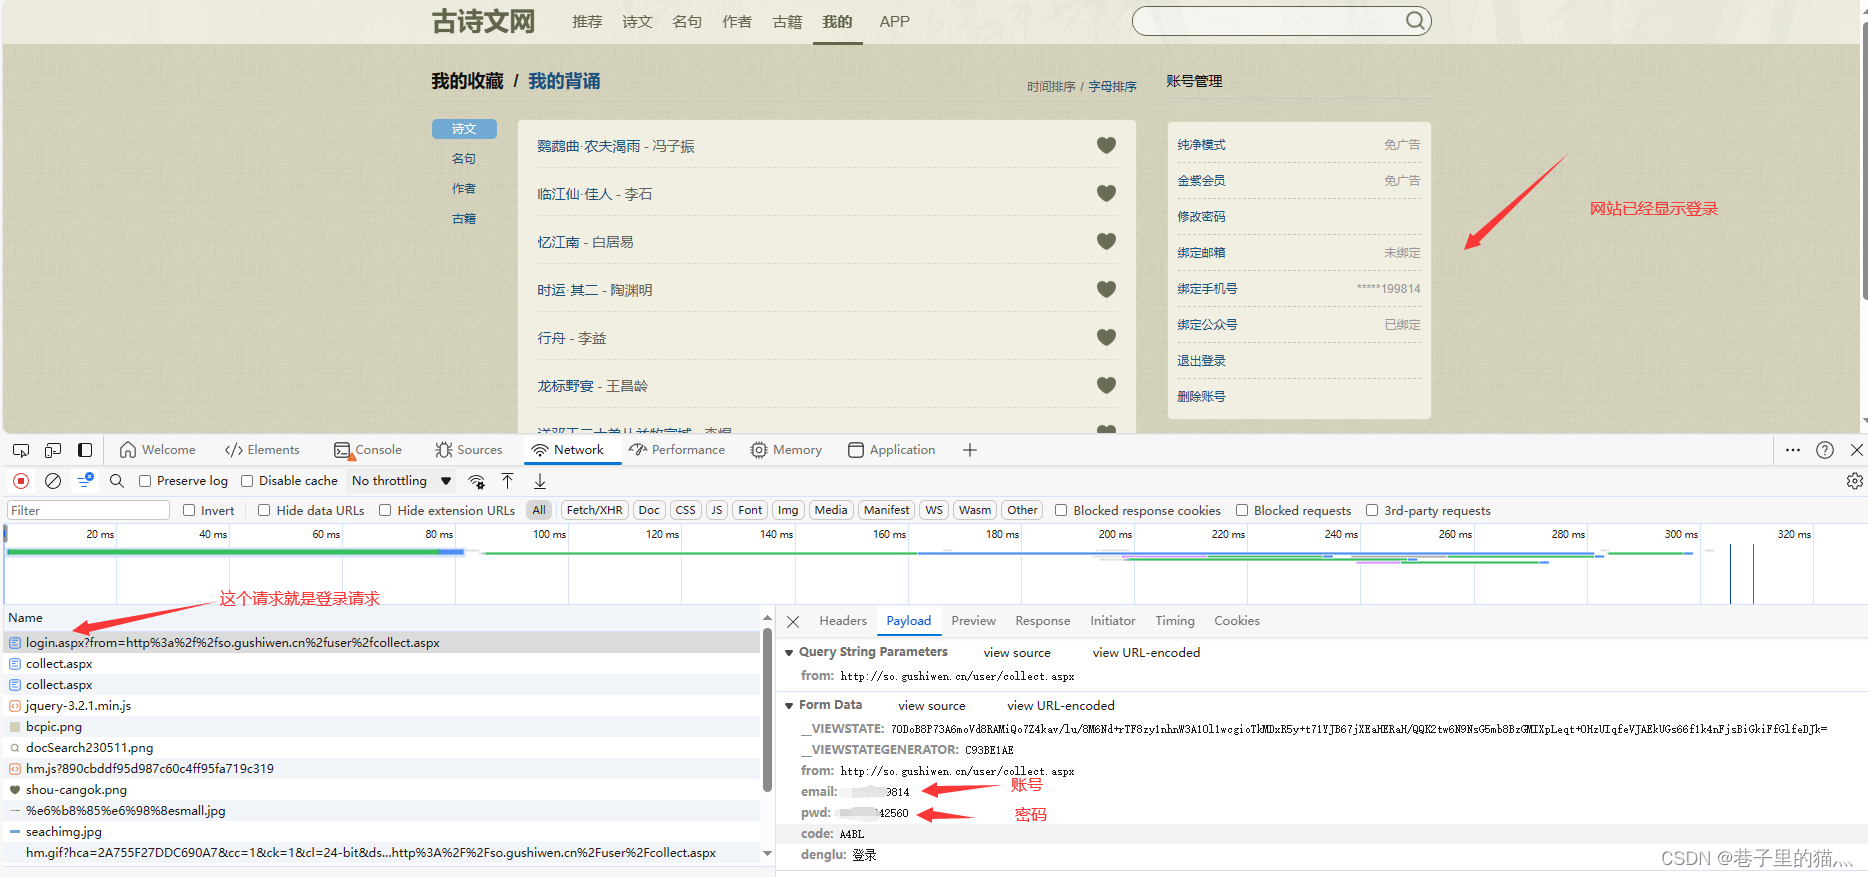Filter requests by JS type
Image resolution: width=1868 pixels, height=877 pixels.
tap(716, 510)
